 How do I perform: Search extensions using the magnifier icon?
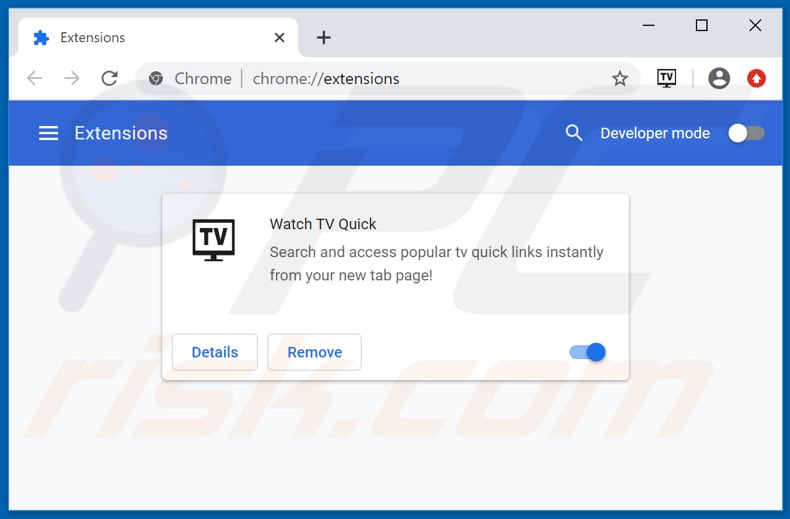[x=574, y=133]
